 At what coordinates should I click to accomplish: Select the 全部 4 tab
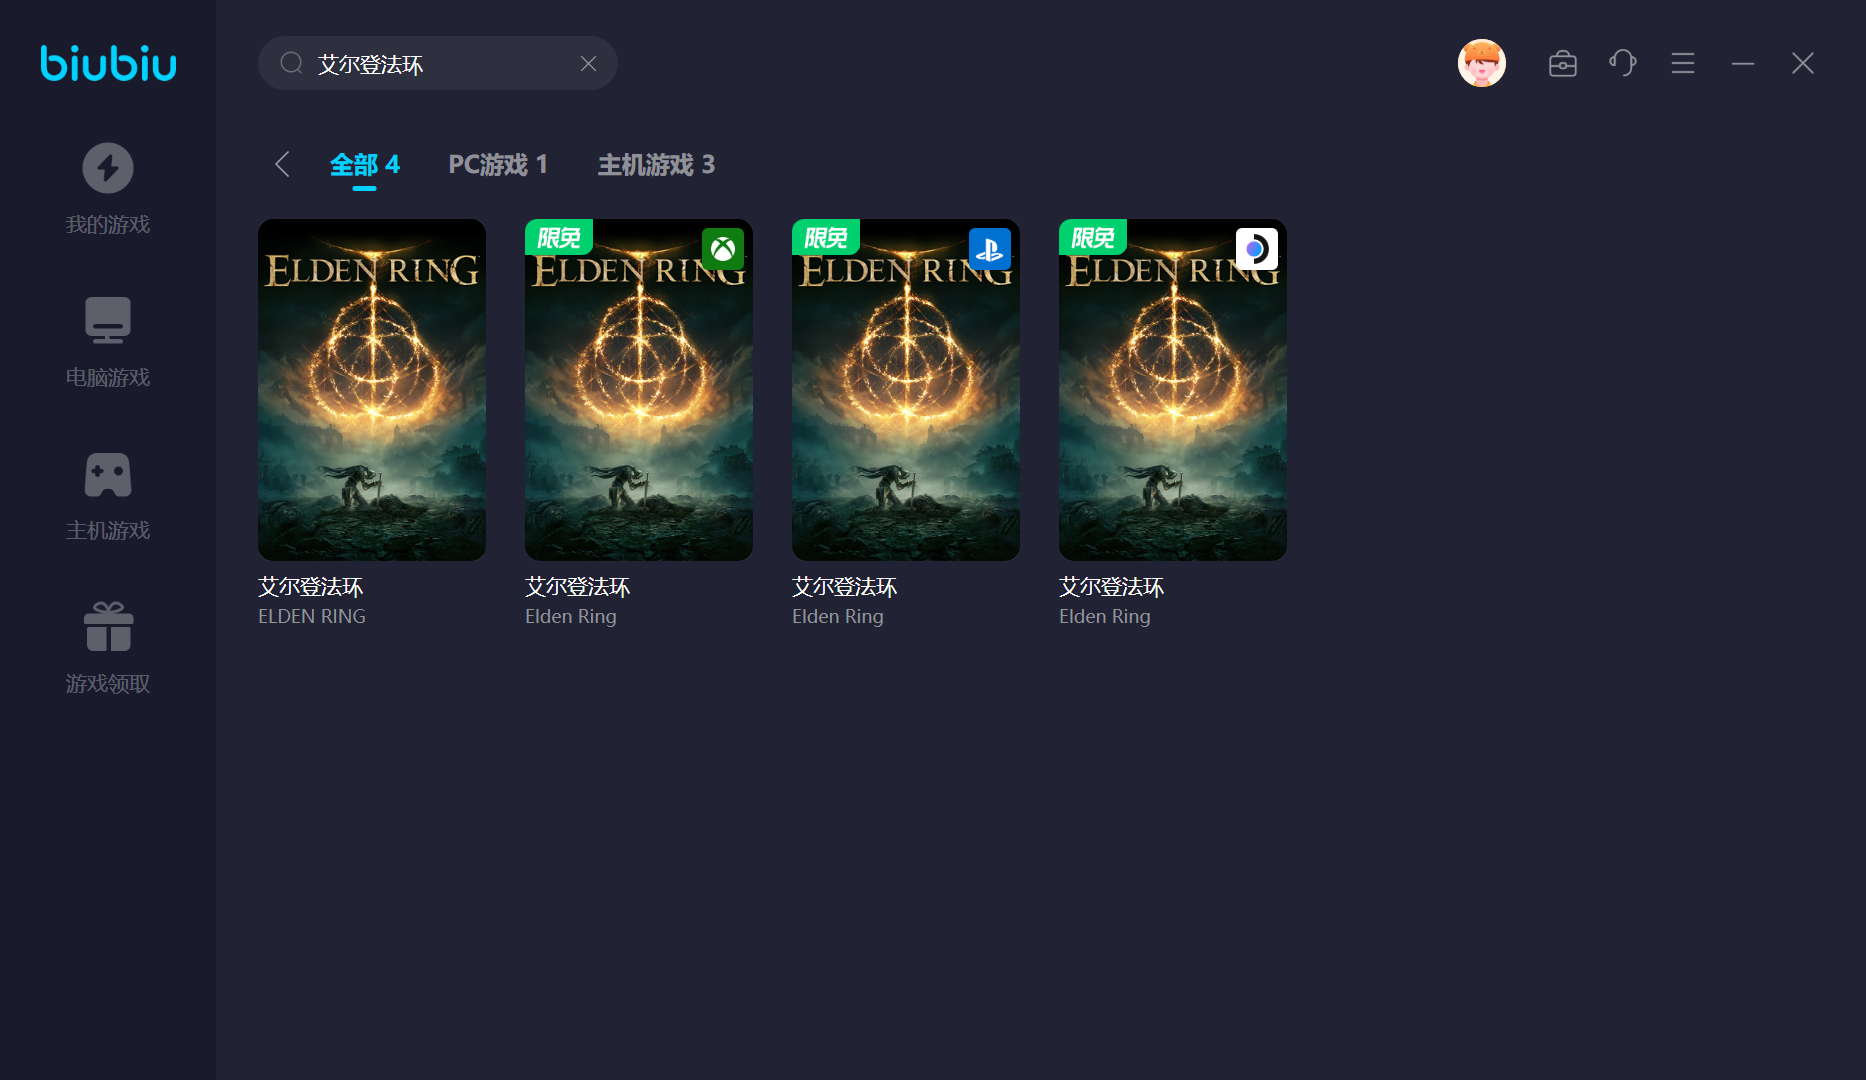tap(365, 164)
